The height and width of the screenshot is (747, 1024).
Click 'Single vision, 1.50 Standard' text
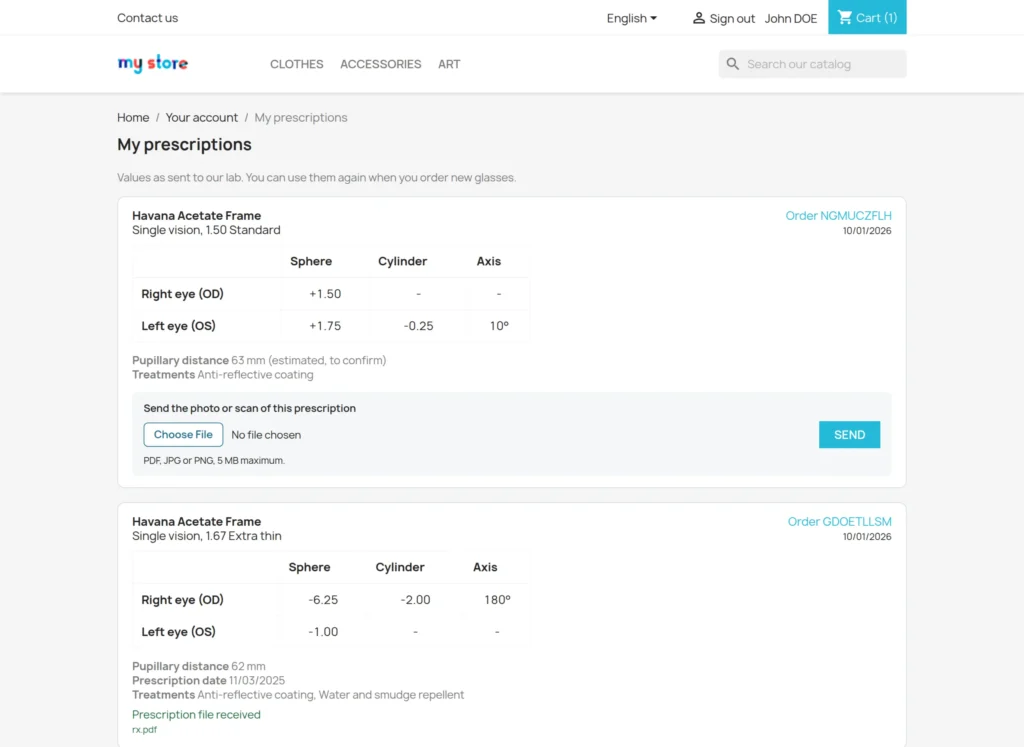tap(206, 230)
